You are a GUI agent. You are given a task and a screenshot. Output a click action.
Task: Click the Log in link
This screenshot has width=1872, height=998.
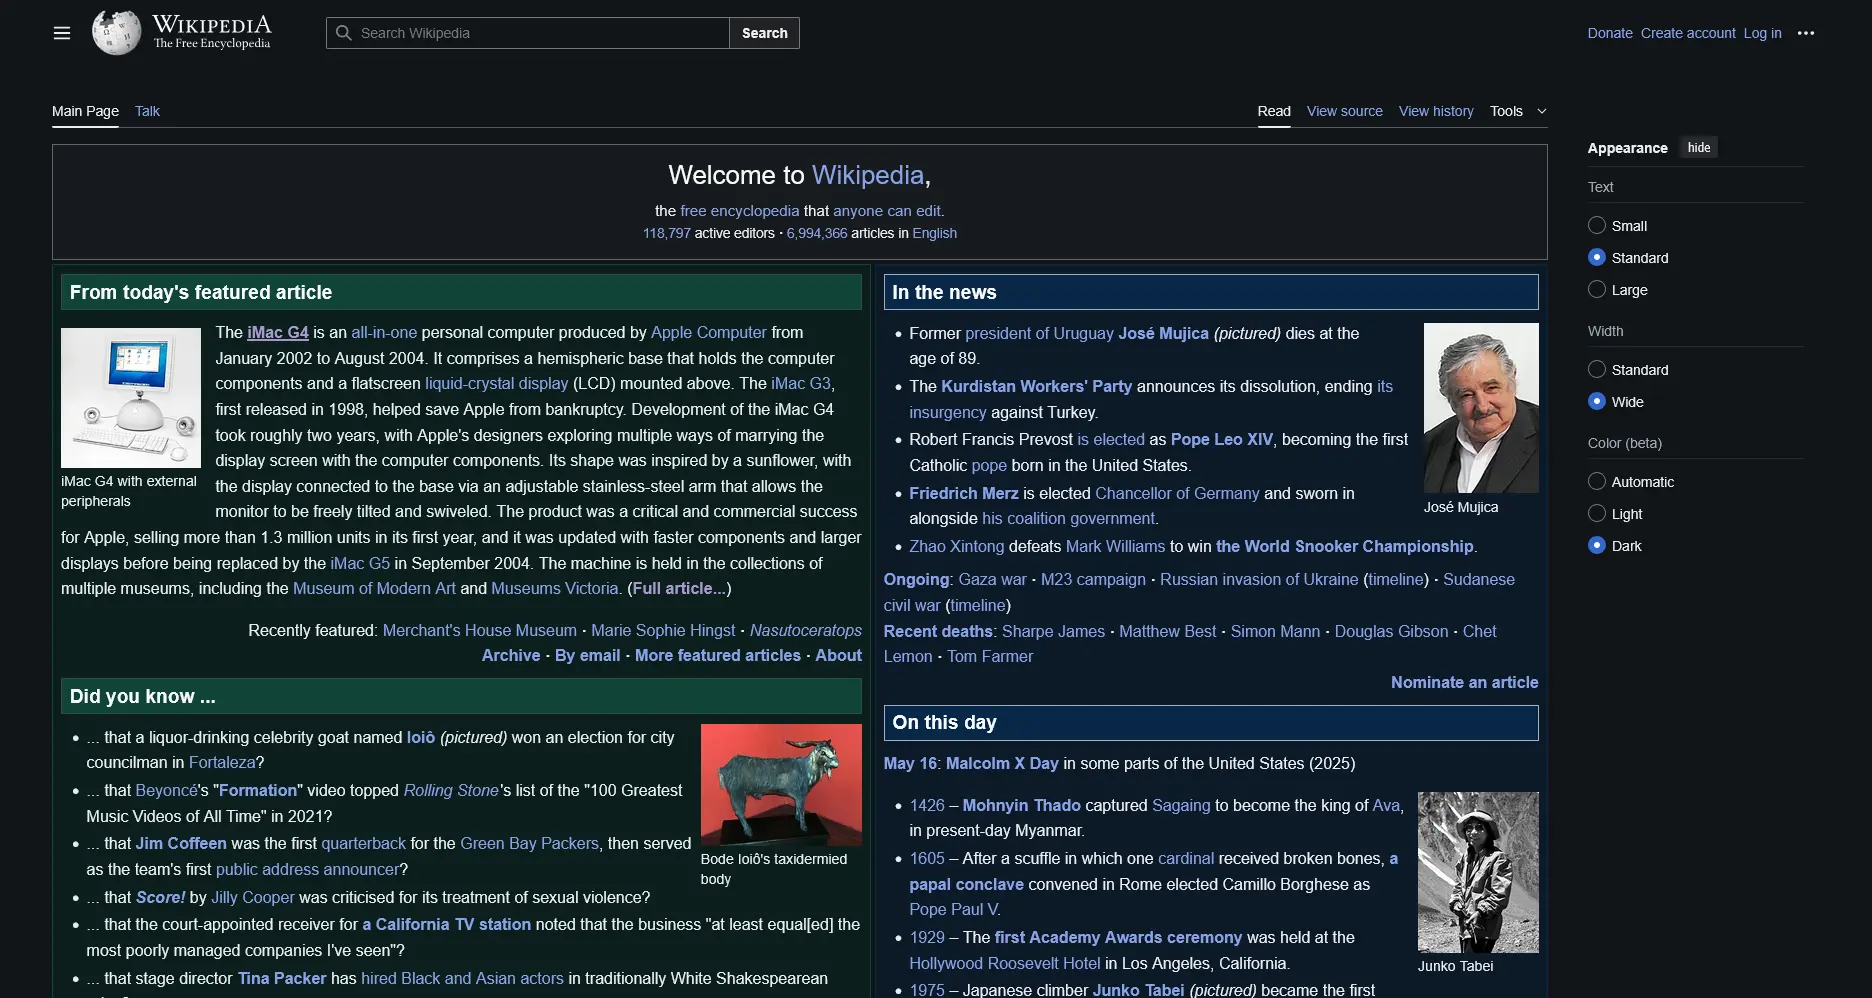tap(1762, 33)
